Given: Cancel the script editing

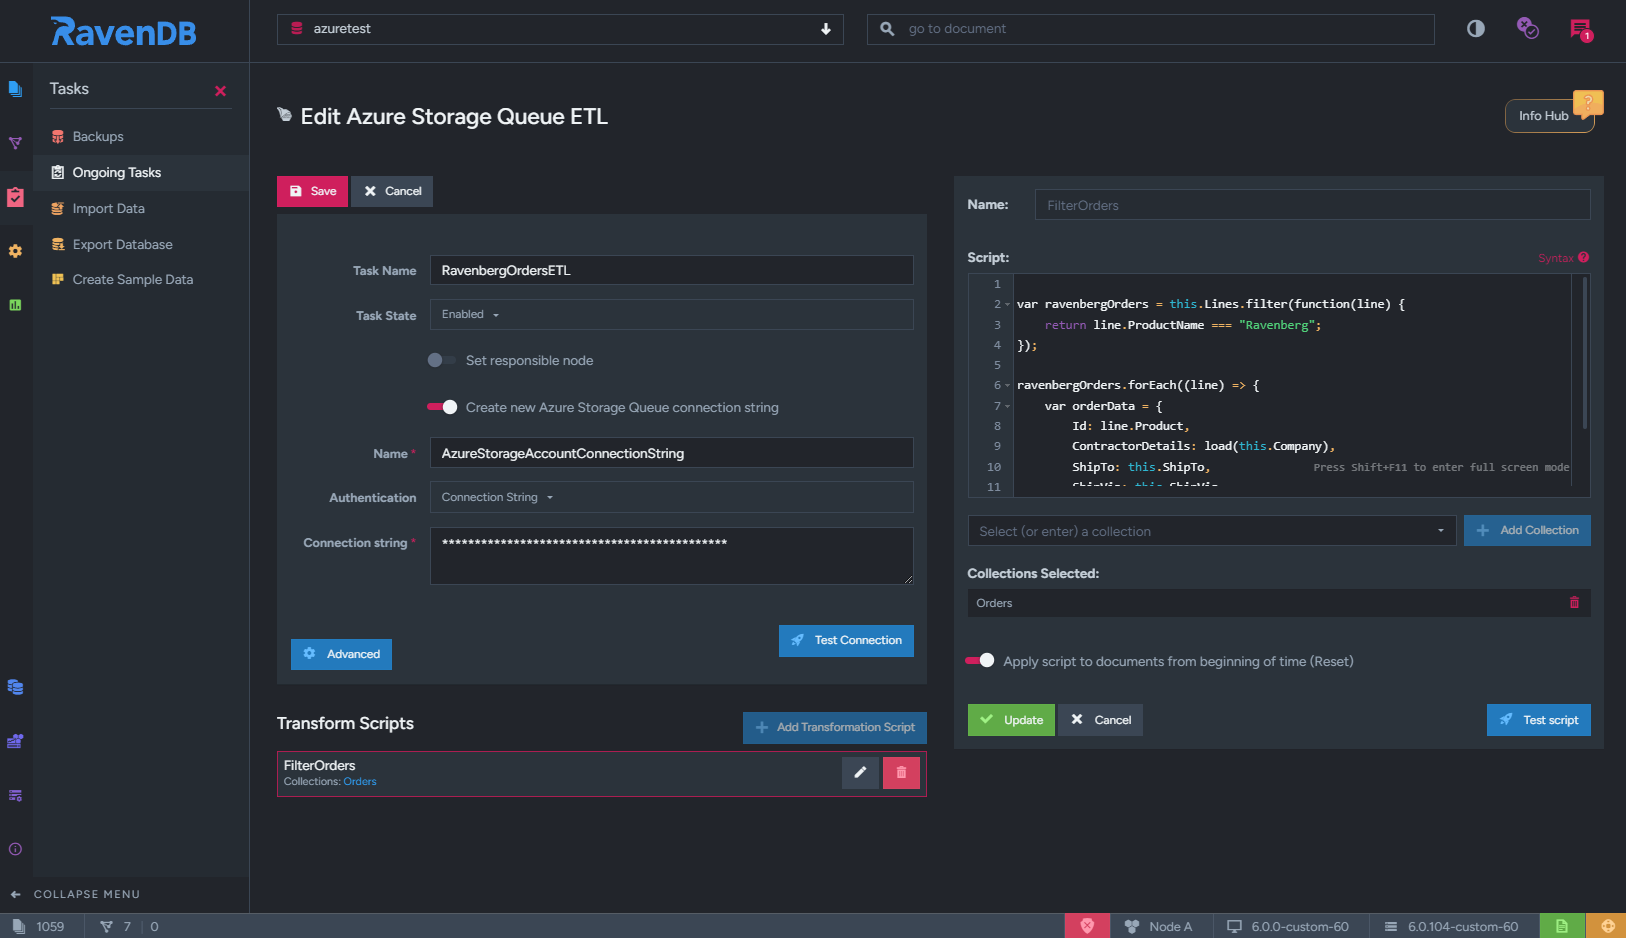Looking at the screenshot, I should point(1100,720).
